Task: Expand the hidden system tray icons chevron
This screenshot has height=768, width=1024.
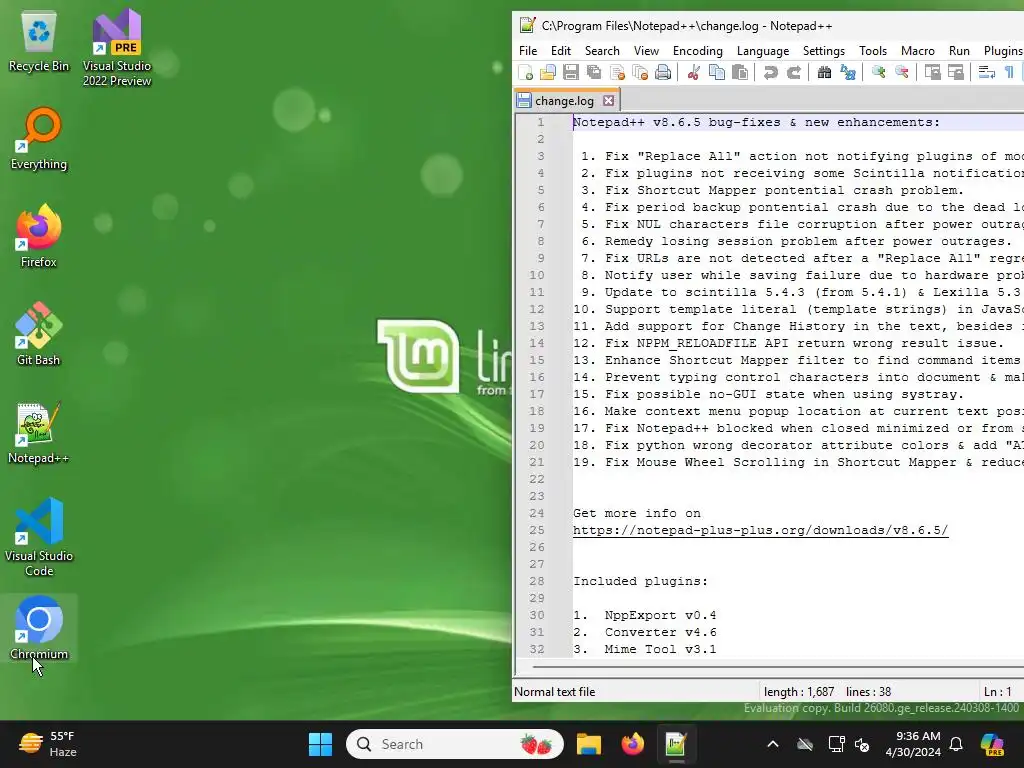Action: pyautogui.click(x=773, y=744)
